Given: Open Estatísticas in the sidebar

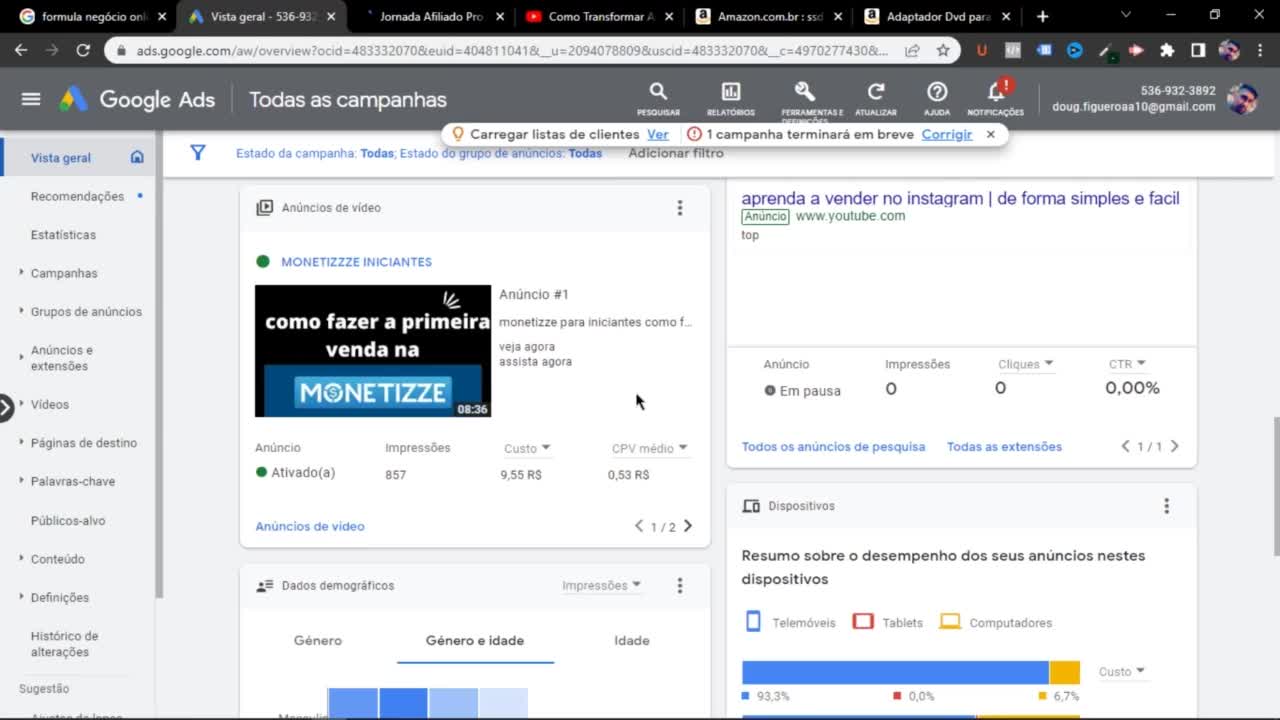Looking at the screenshot, I should (x=63, y=235).
